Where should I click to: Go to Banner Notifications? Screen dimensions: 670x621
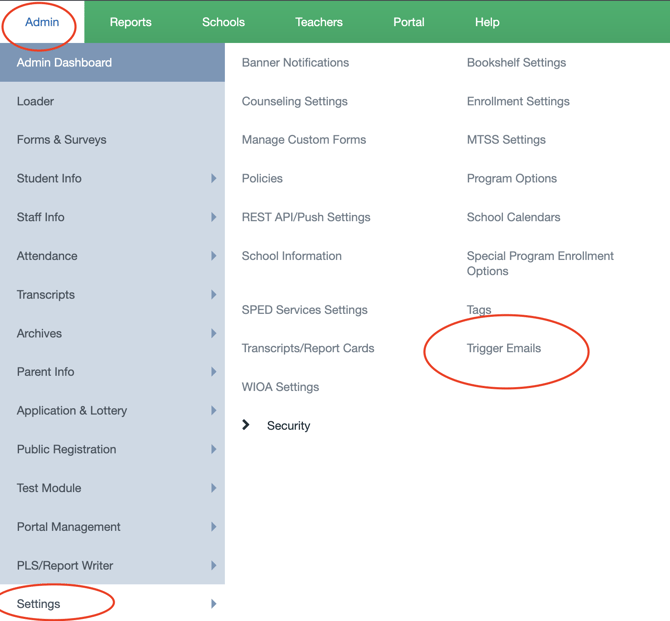click(295, 62)
